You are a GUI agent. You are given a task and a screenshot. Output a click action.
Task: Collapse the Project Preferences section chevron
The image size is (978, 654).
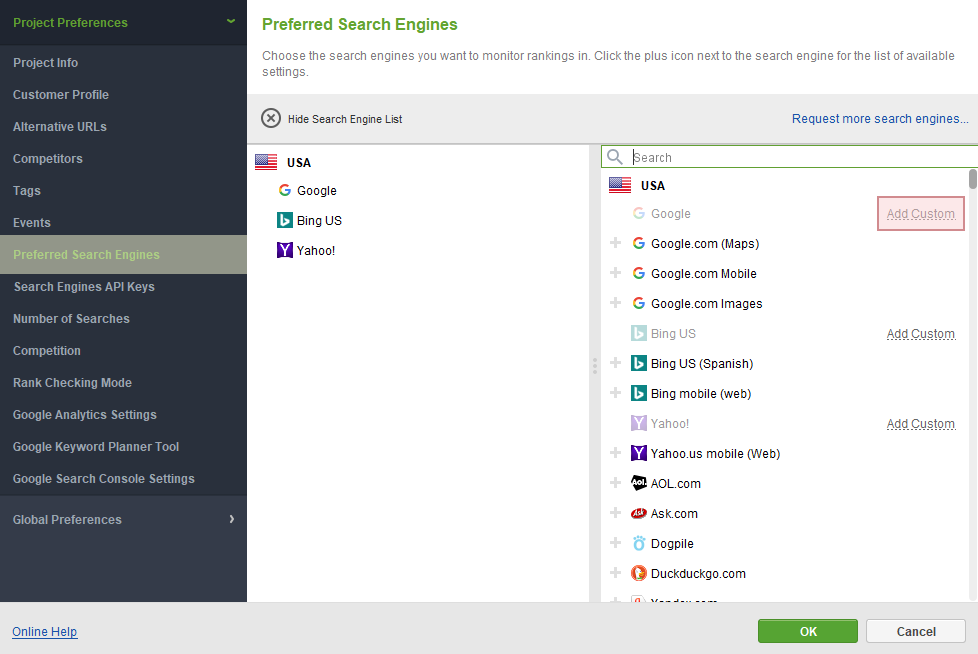(x=231, y=21)
